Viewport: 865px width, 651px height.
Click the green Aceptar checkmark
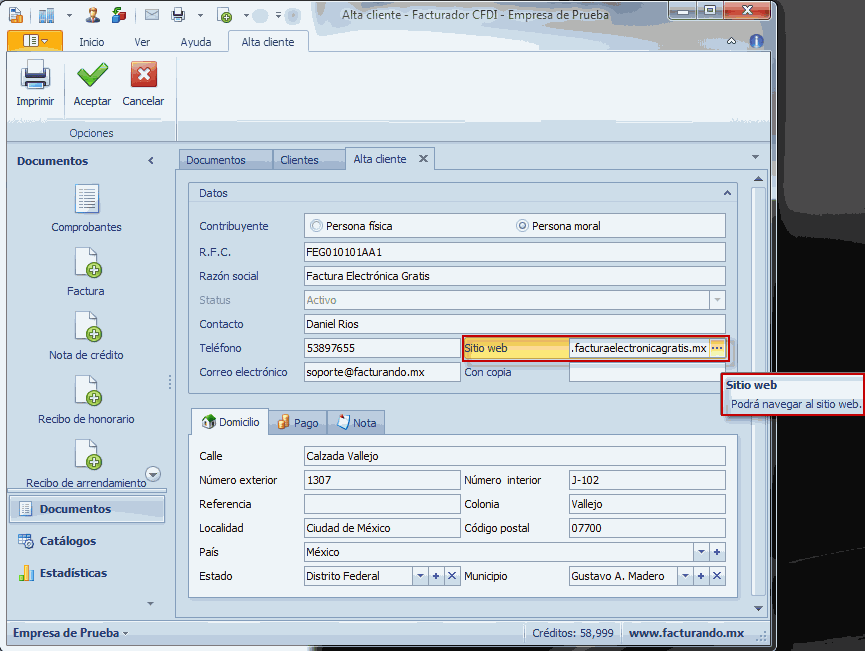(x=92, y=76)
